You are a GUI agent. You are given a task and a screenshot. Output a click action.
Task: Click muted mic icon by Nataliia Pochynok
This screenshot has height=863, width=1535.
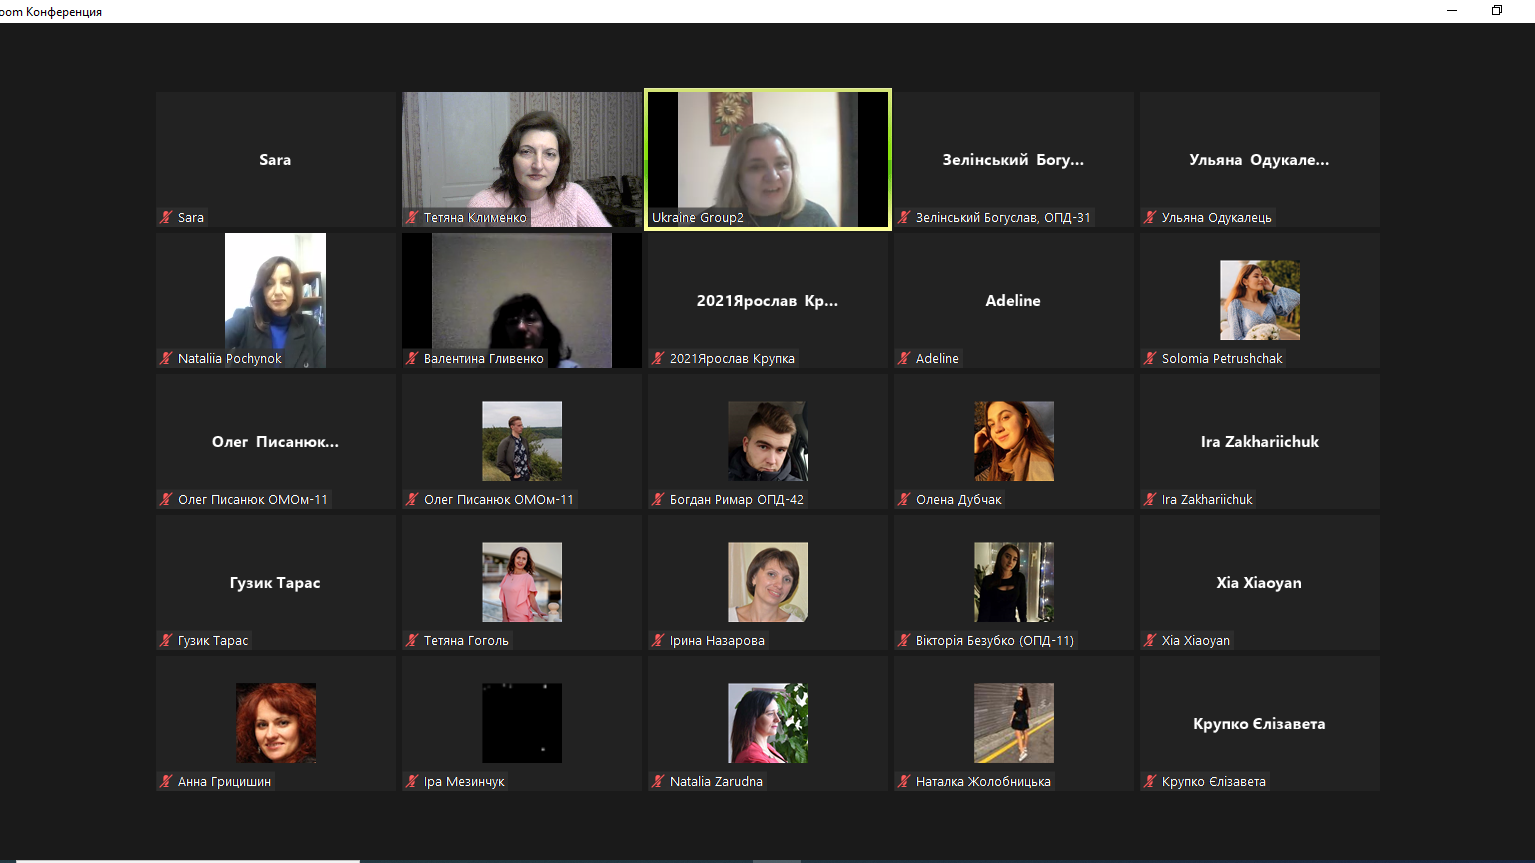(x=167, y=358)
